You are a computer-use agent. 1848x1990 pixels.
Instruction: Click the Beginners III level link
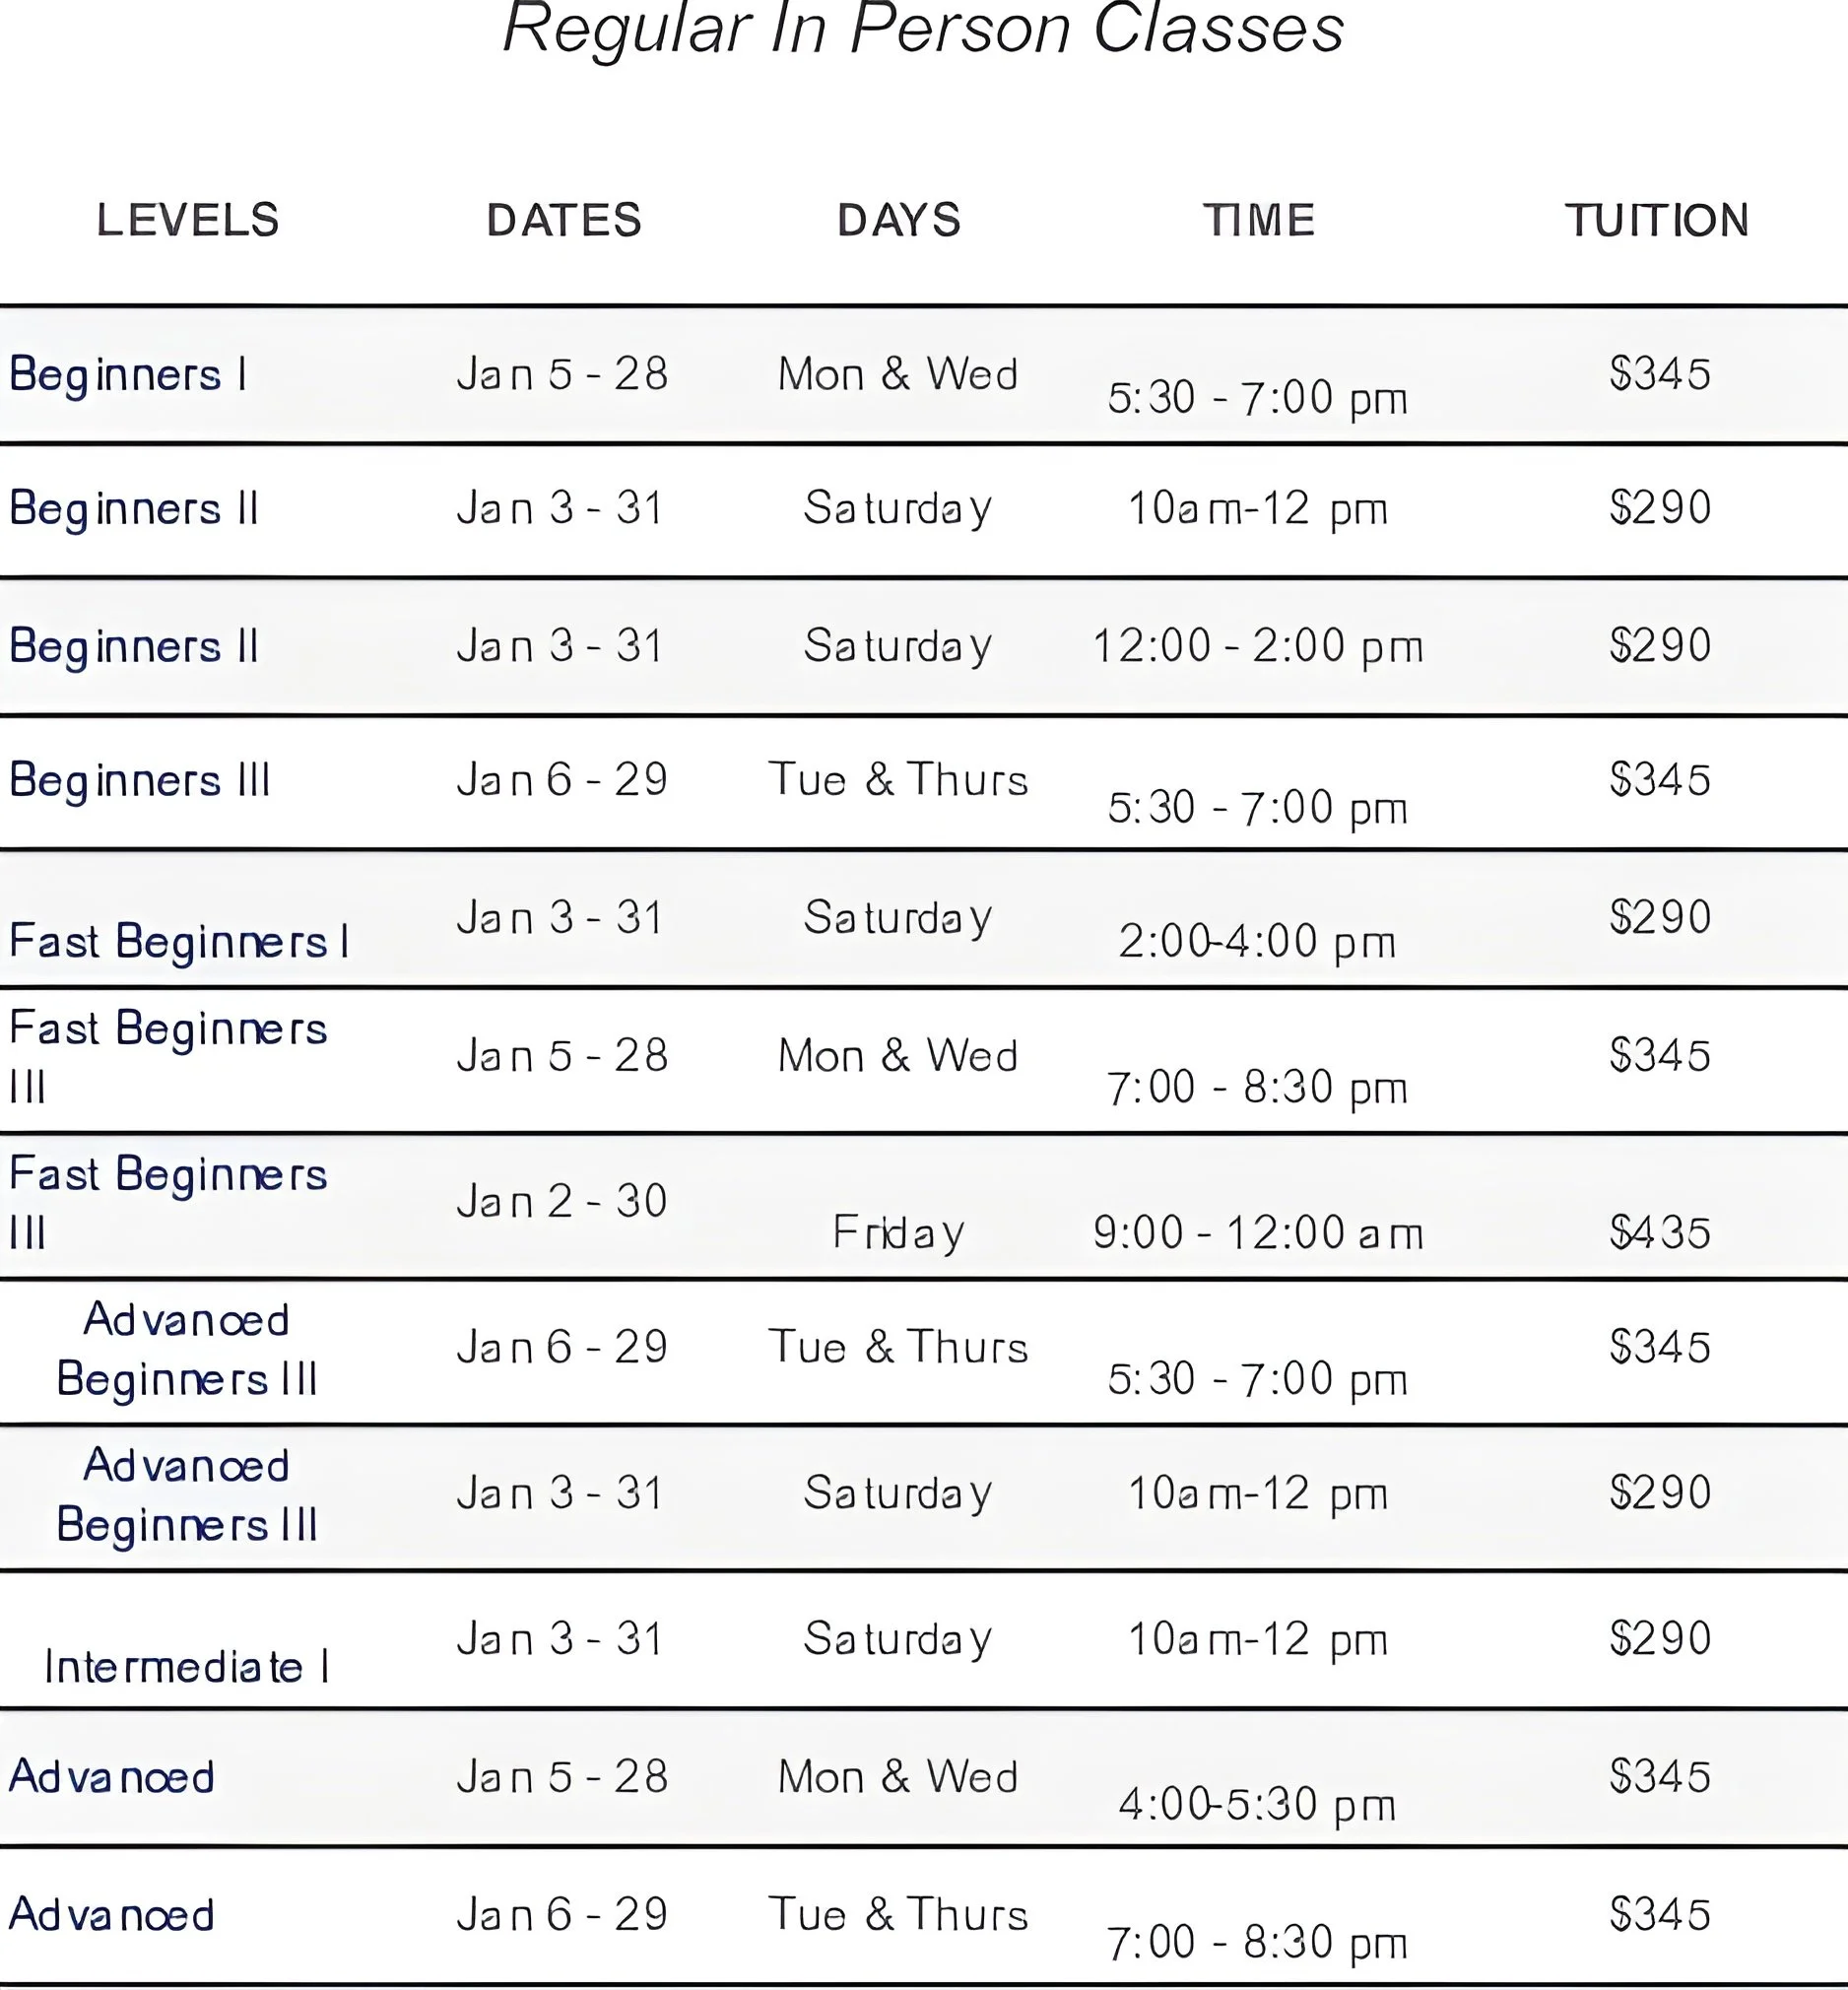(140, 780)
